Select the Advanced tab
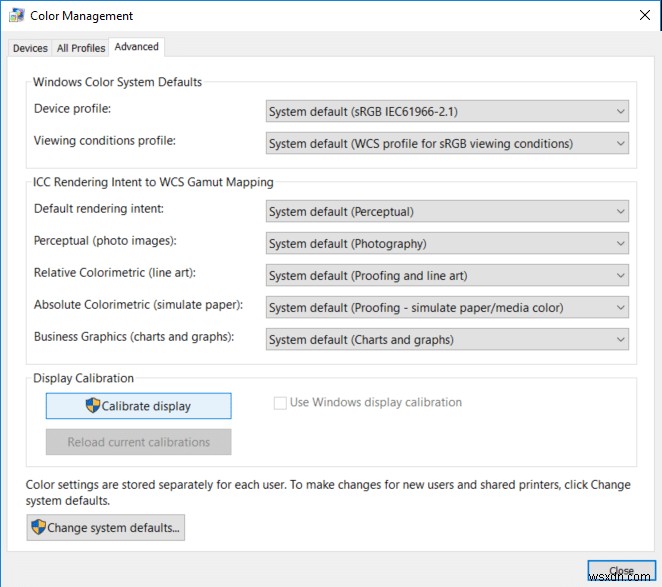This screenshot has width=662, height=587. click(x=136, y=46)
